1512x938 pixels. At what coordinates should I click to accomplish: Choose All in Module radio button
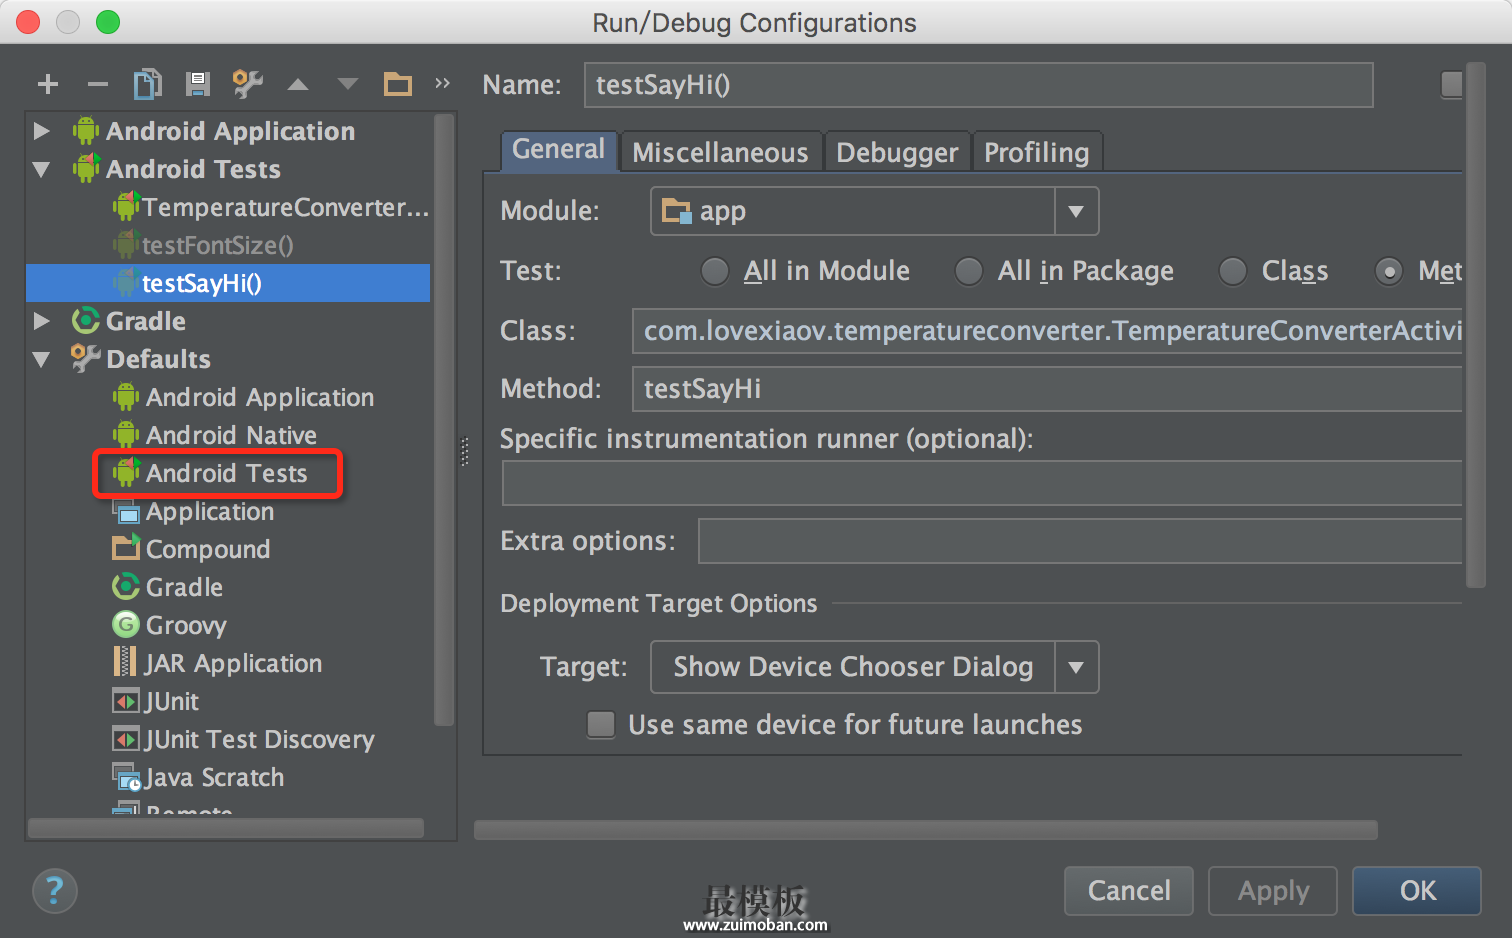point(714,271)
